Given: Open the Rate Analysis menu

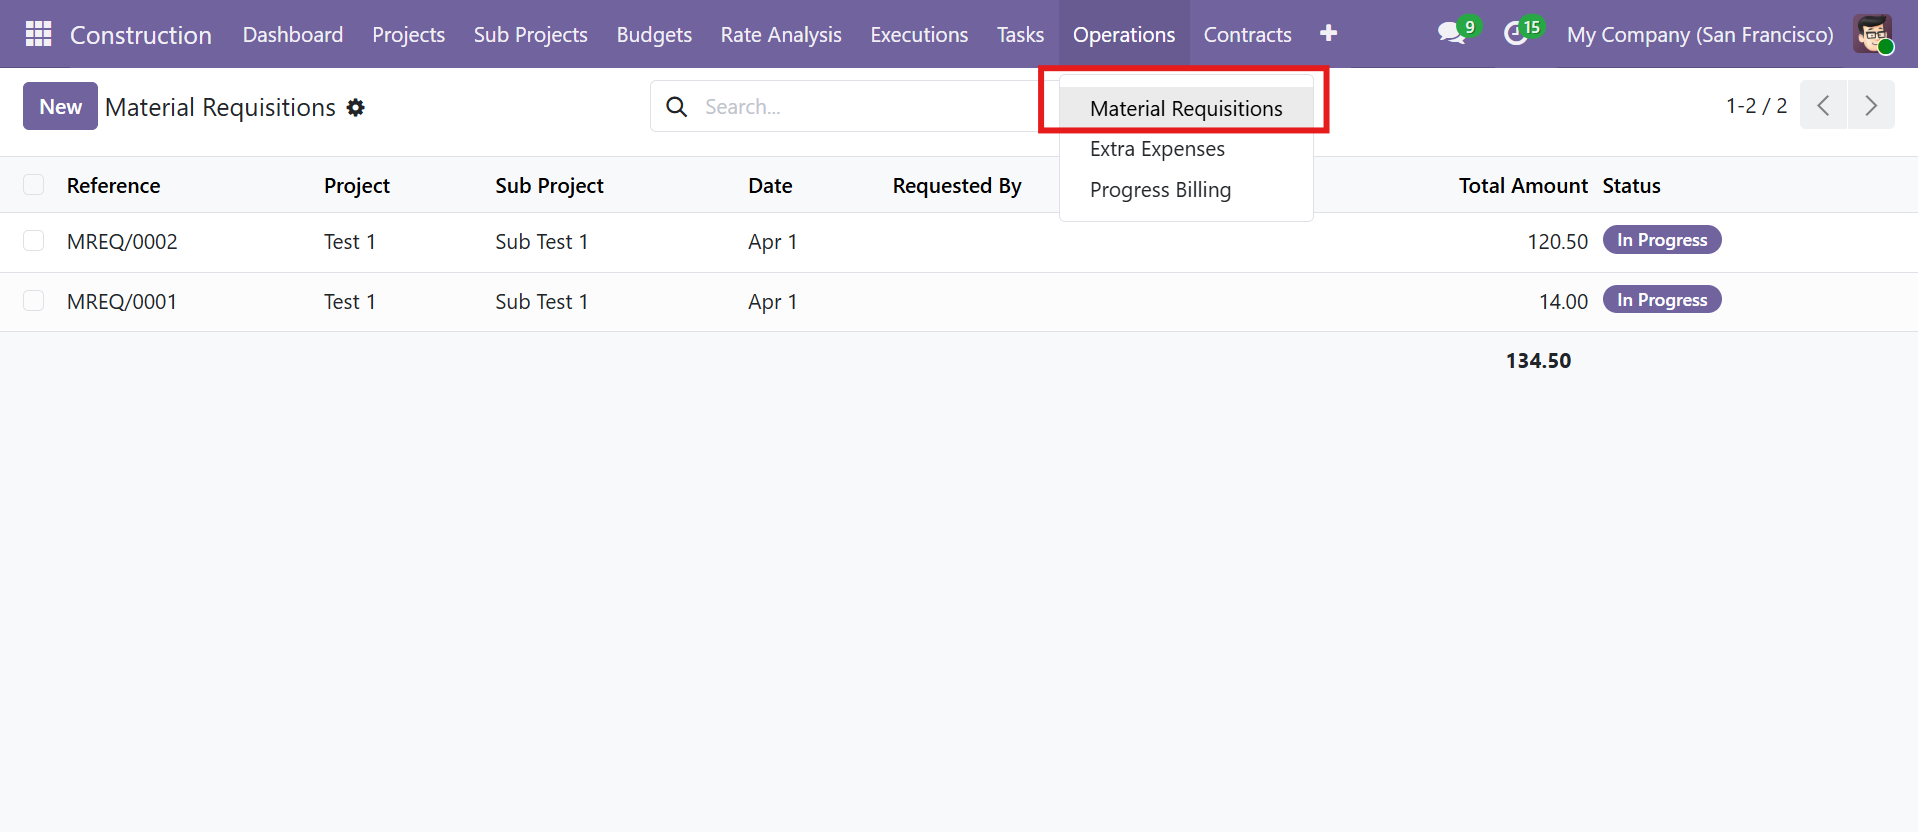Looking at the screenshot, I should coord(781,34).
